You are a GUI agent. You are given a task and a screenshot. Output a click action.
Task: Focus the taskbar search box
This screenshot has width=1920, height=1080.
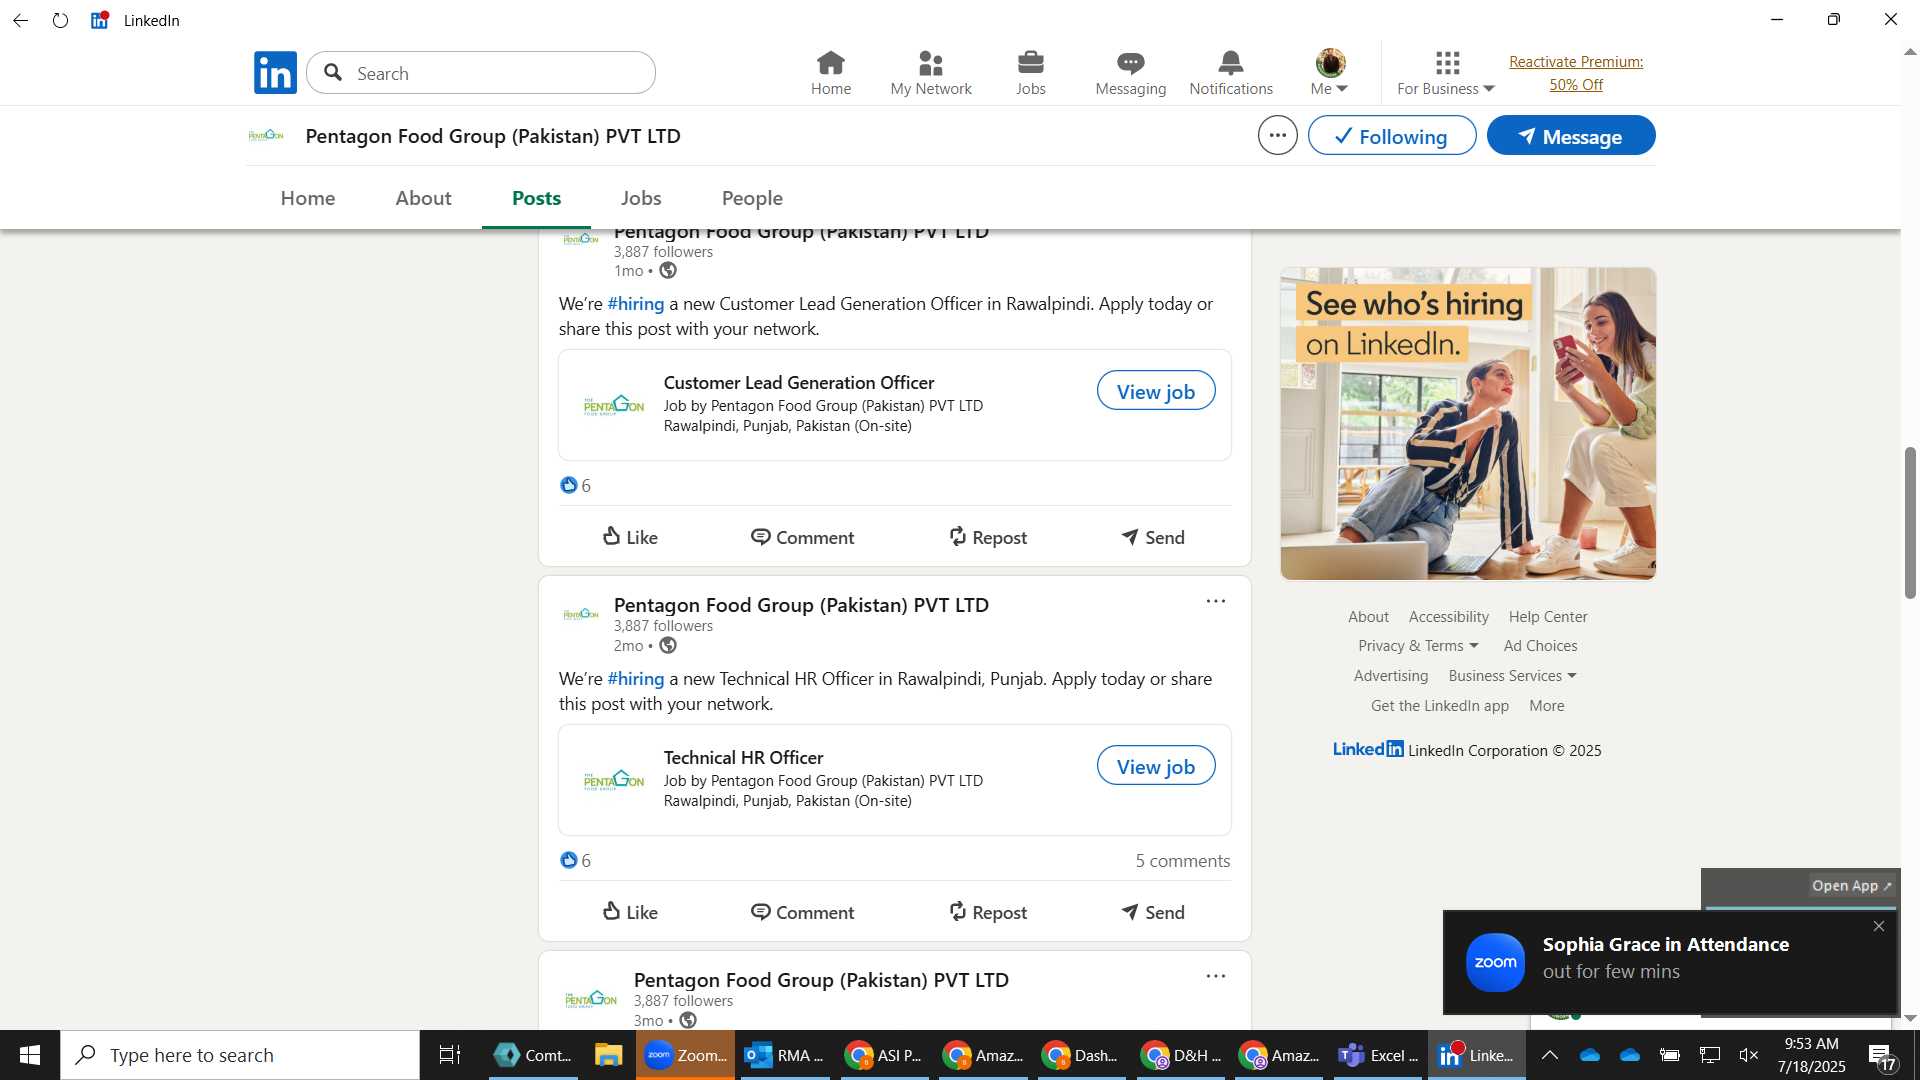(x=240, y=1055)
